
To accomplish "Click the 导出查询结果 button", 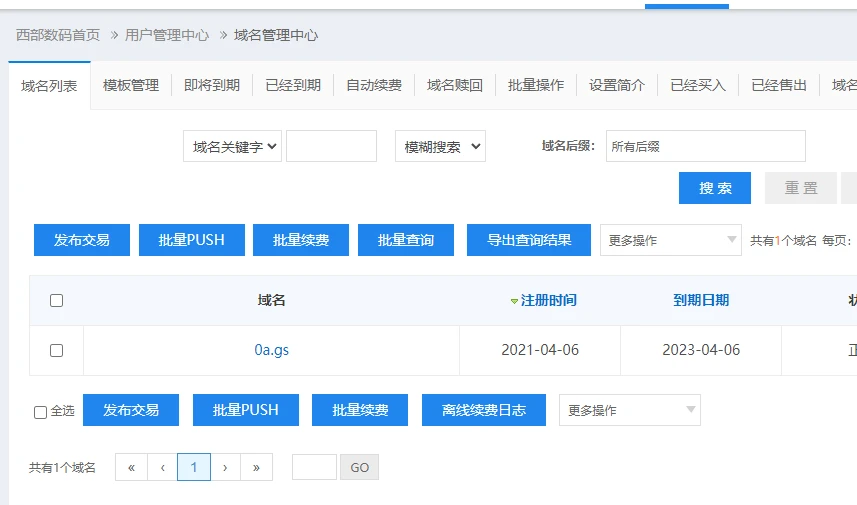I will 529,240.
